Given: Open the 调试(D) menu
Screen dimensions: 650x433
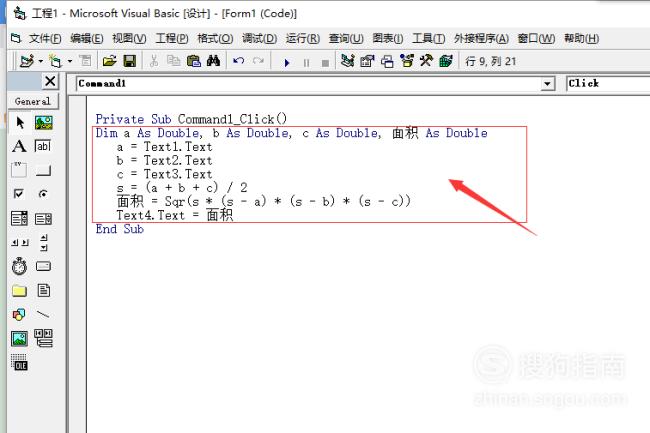Looking at the screenshot, I should click(x=260, y=39).
